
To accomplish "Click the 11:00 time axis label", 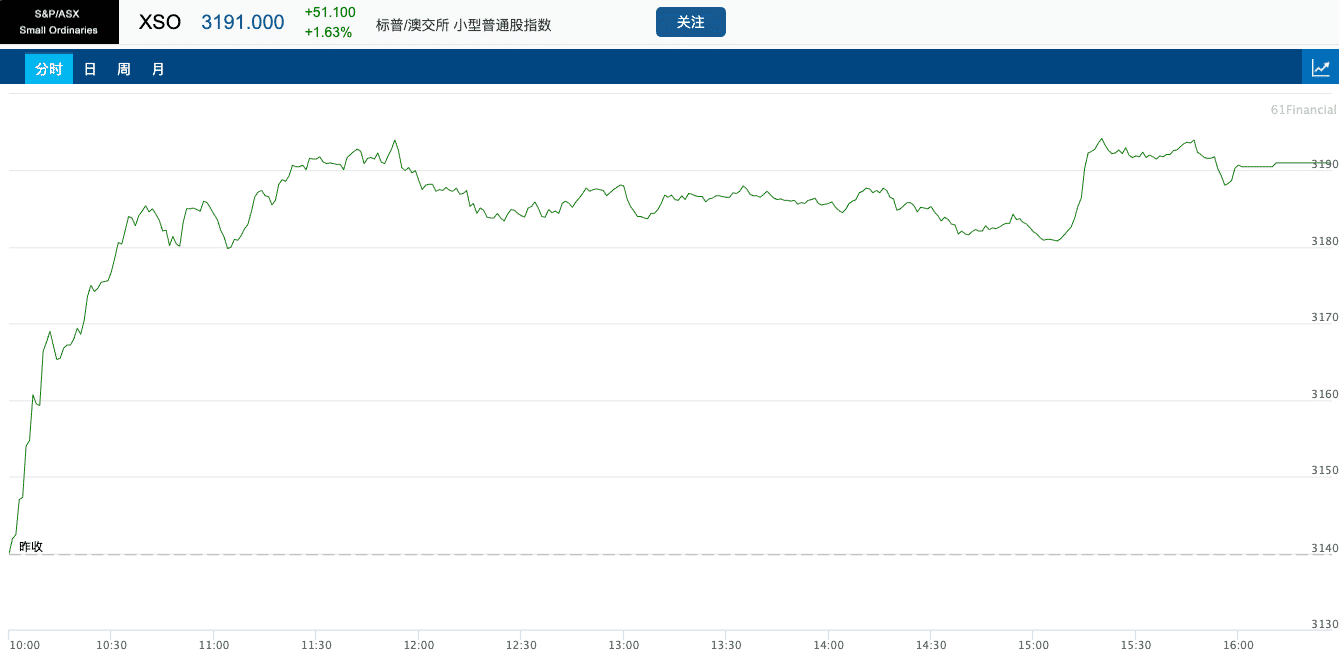I will click(214, 645).
